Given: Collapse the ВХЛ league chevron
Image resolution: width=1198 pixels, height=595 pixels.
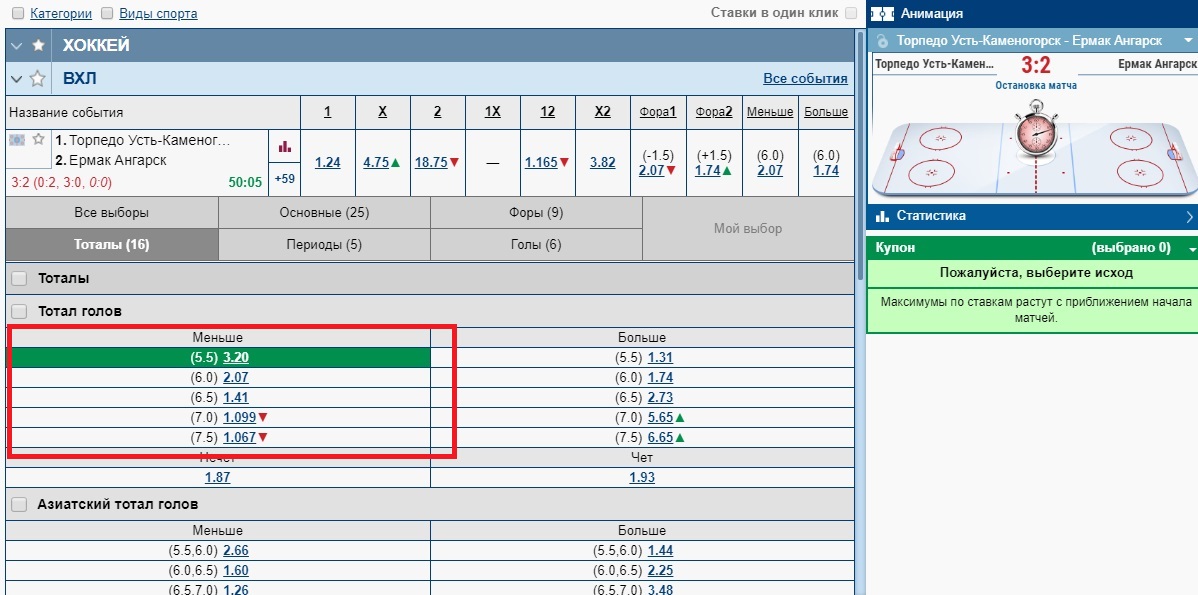Looking at the screenshot, I should (x=17, y=79).
